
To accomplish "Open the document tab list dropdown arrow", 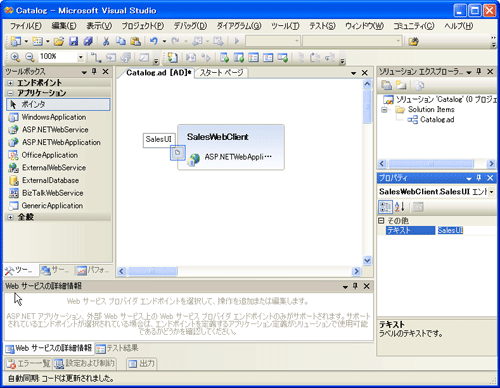I will point(354,73).
